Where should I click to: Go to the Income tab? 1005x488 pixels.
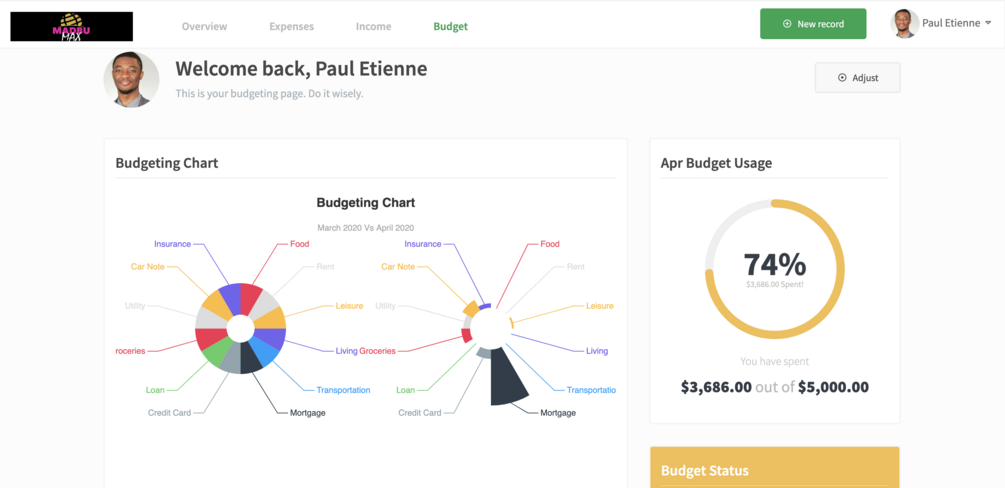click(x=373, y=26)
